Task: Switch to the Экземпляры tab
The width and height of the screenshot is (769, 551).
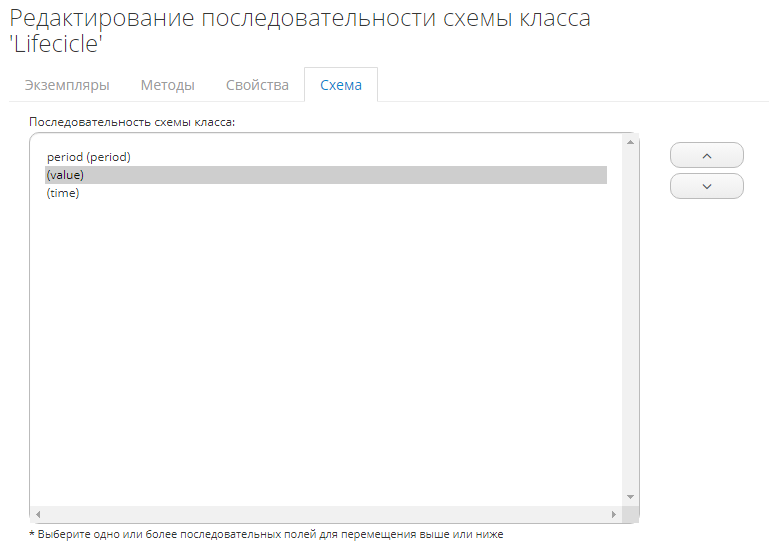Action: coord(66,85)
